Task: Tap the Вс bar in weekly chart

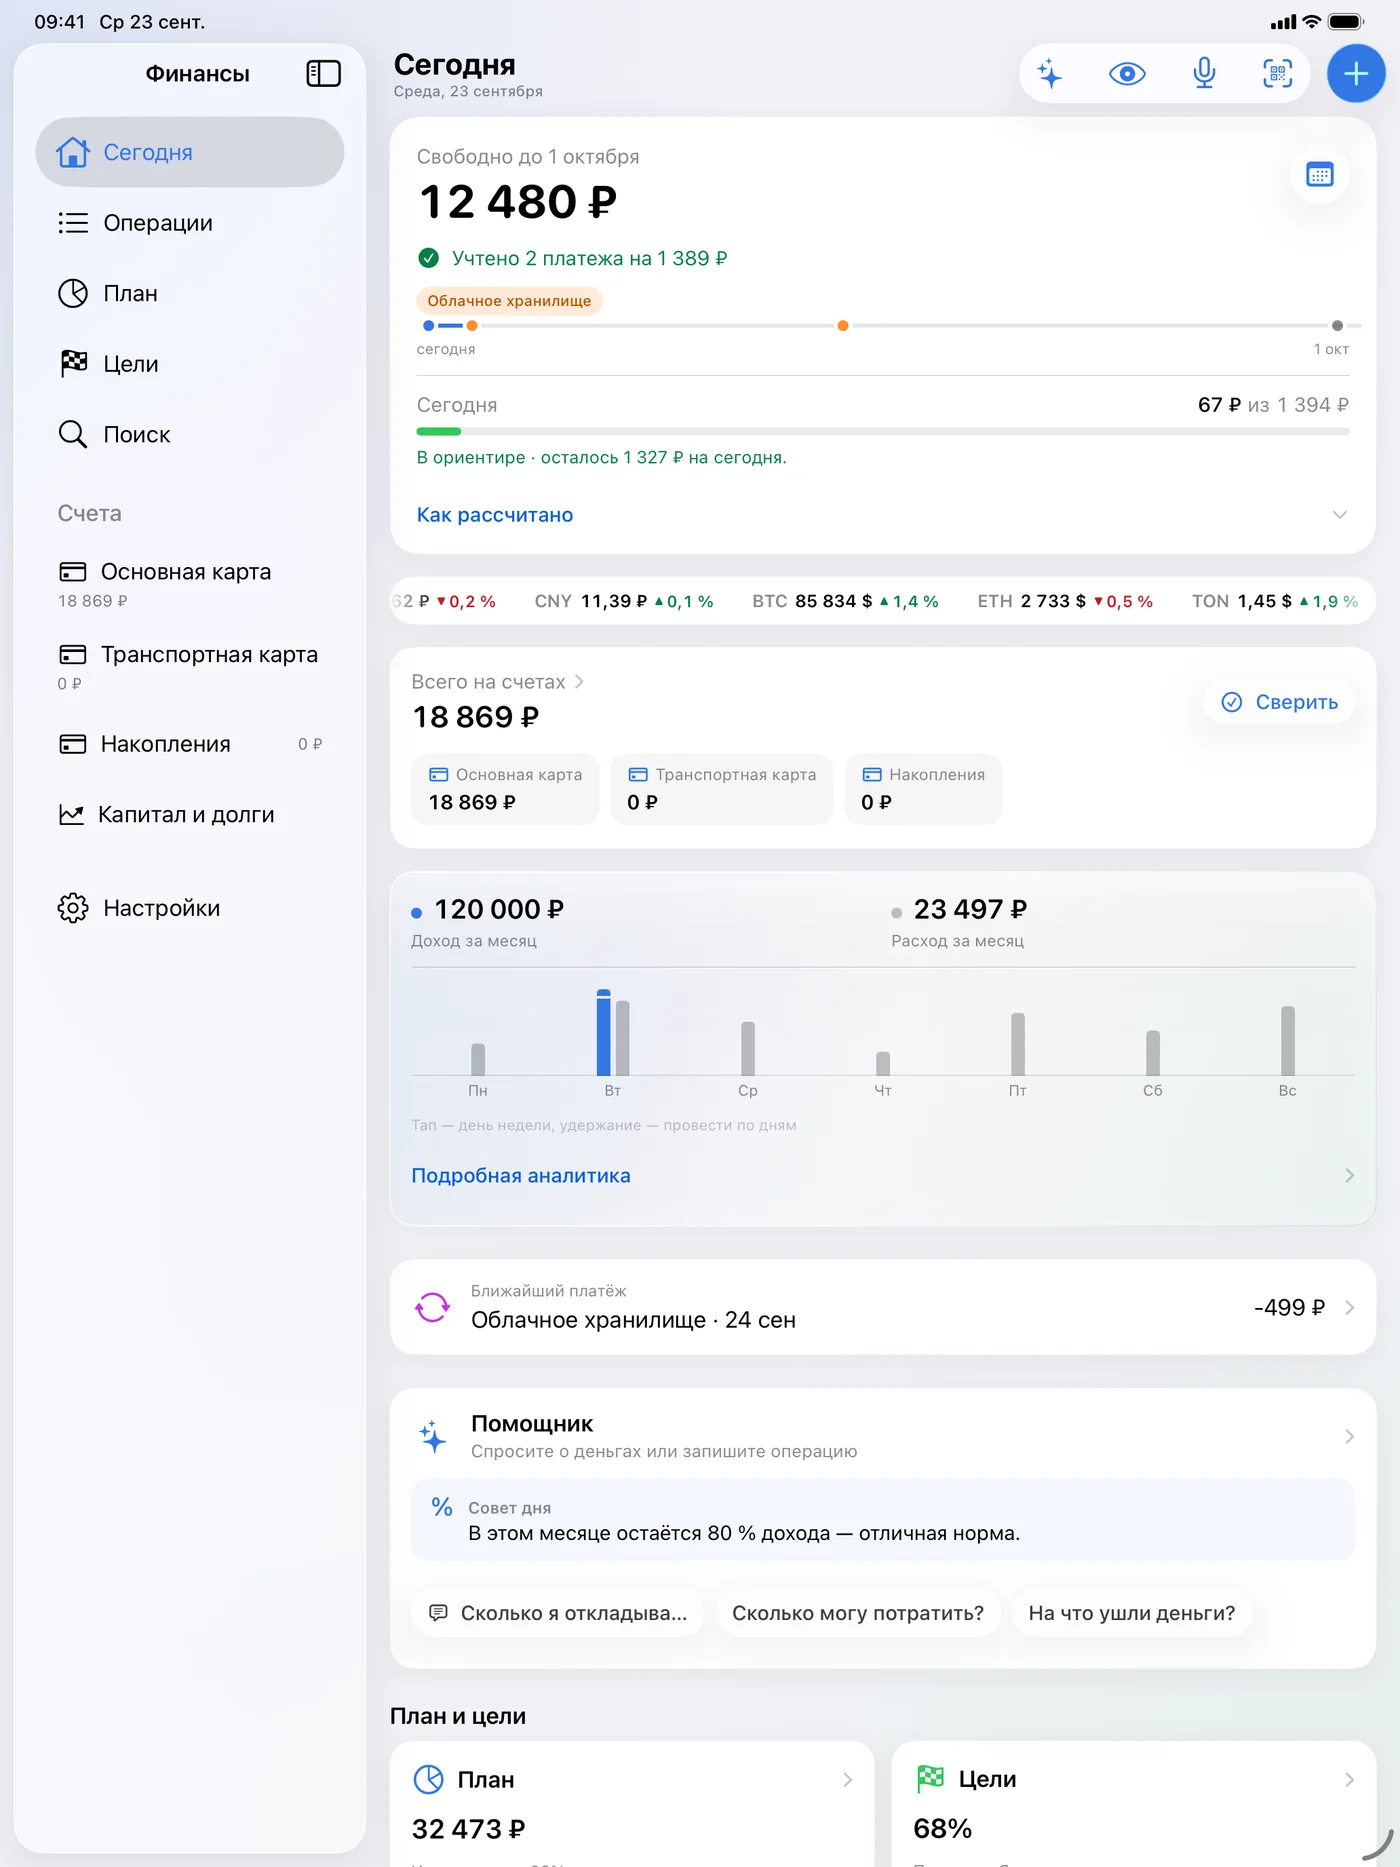Action: [x=1288, y=1041]
